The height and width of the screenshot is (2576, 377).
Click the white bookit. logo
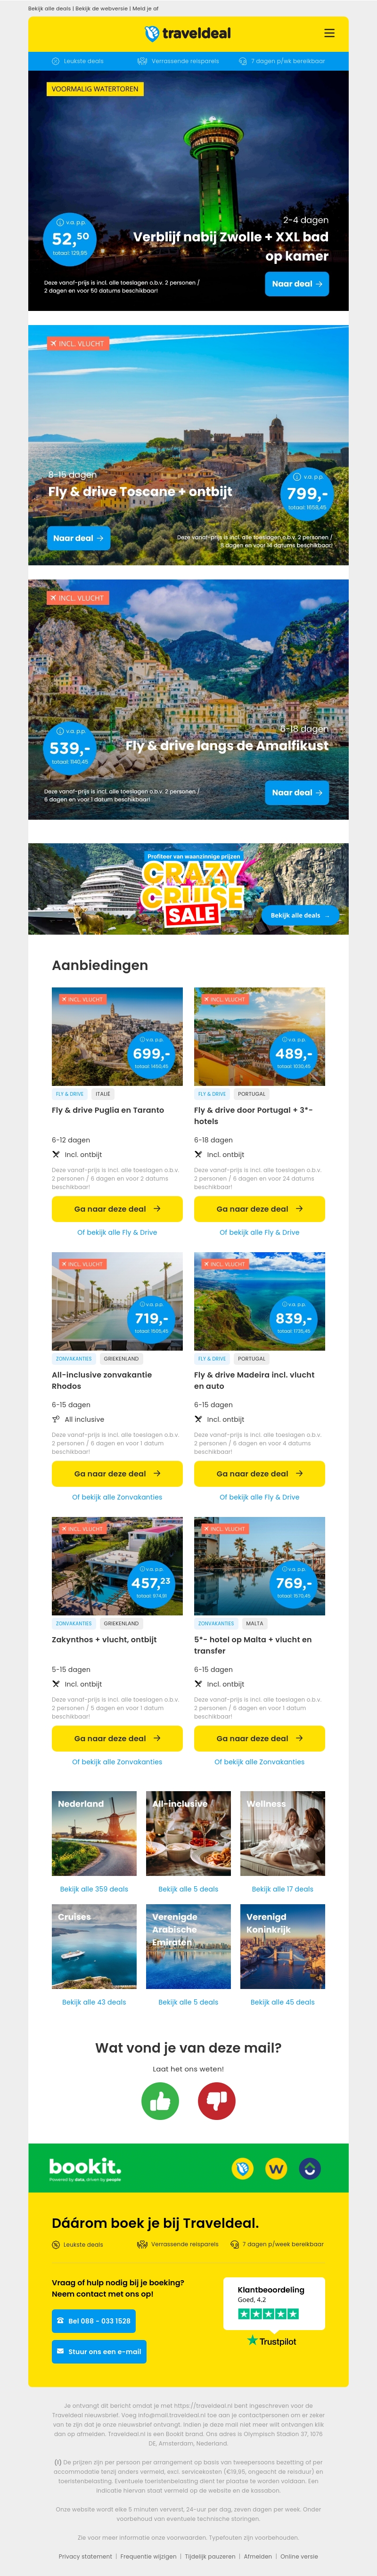(85, 2166)
